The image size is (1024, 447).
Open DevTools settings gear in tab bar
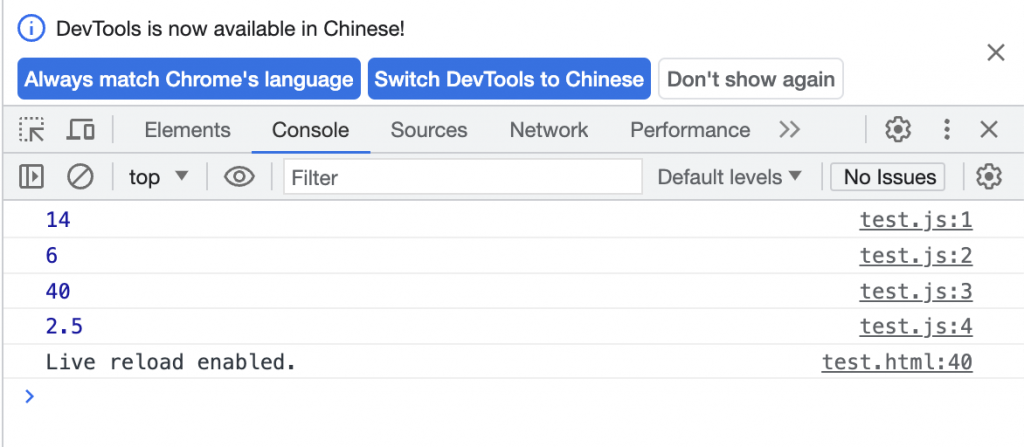click(x=898, y=130)
